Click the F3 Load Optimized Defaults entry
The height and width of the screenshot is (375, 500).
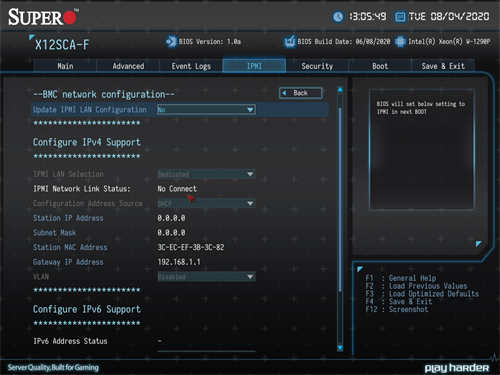pos(422,294)
